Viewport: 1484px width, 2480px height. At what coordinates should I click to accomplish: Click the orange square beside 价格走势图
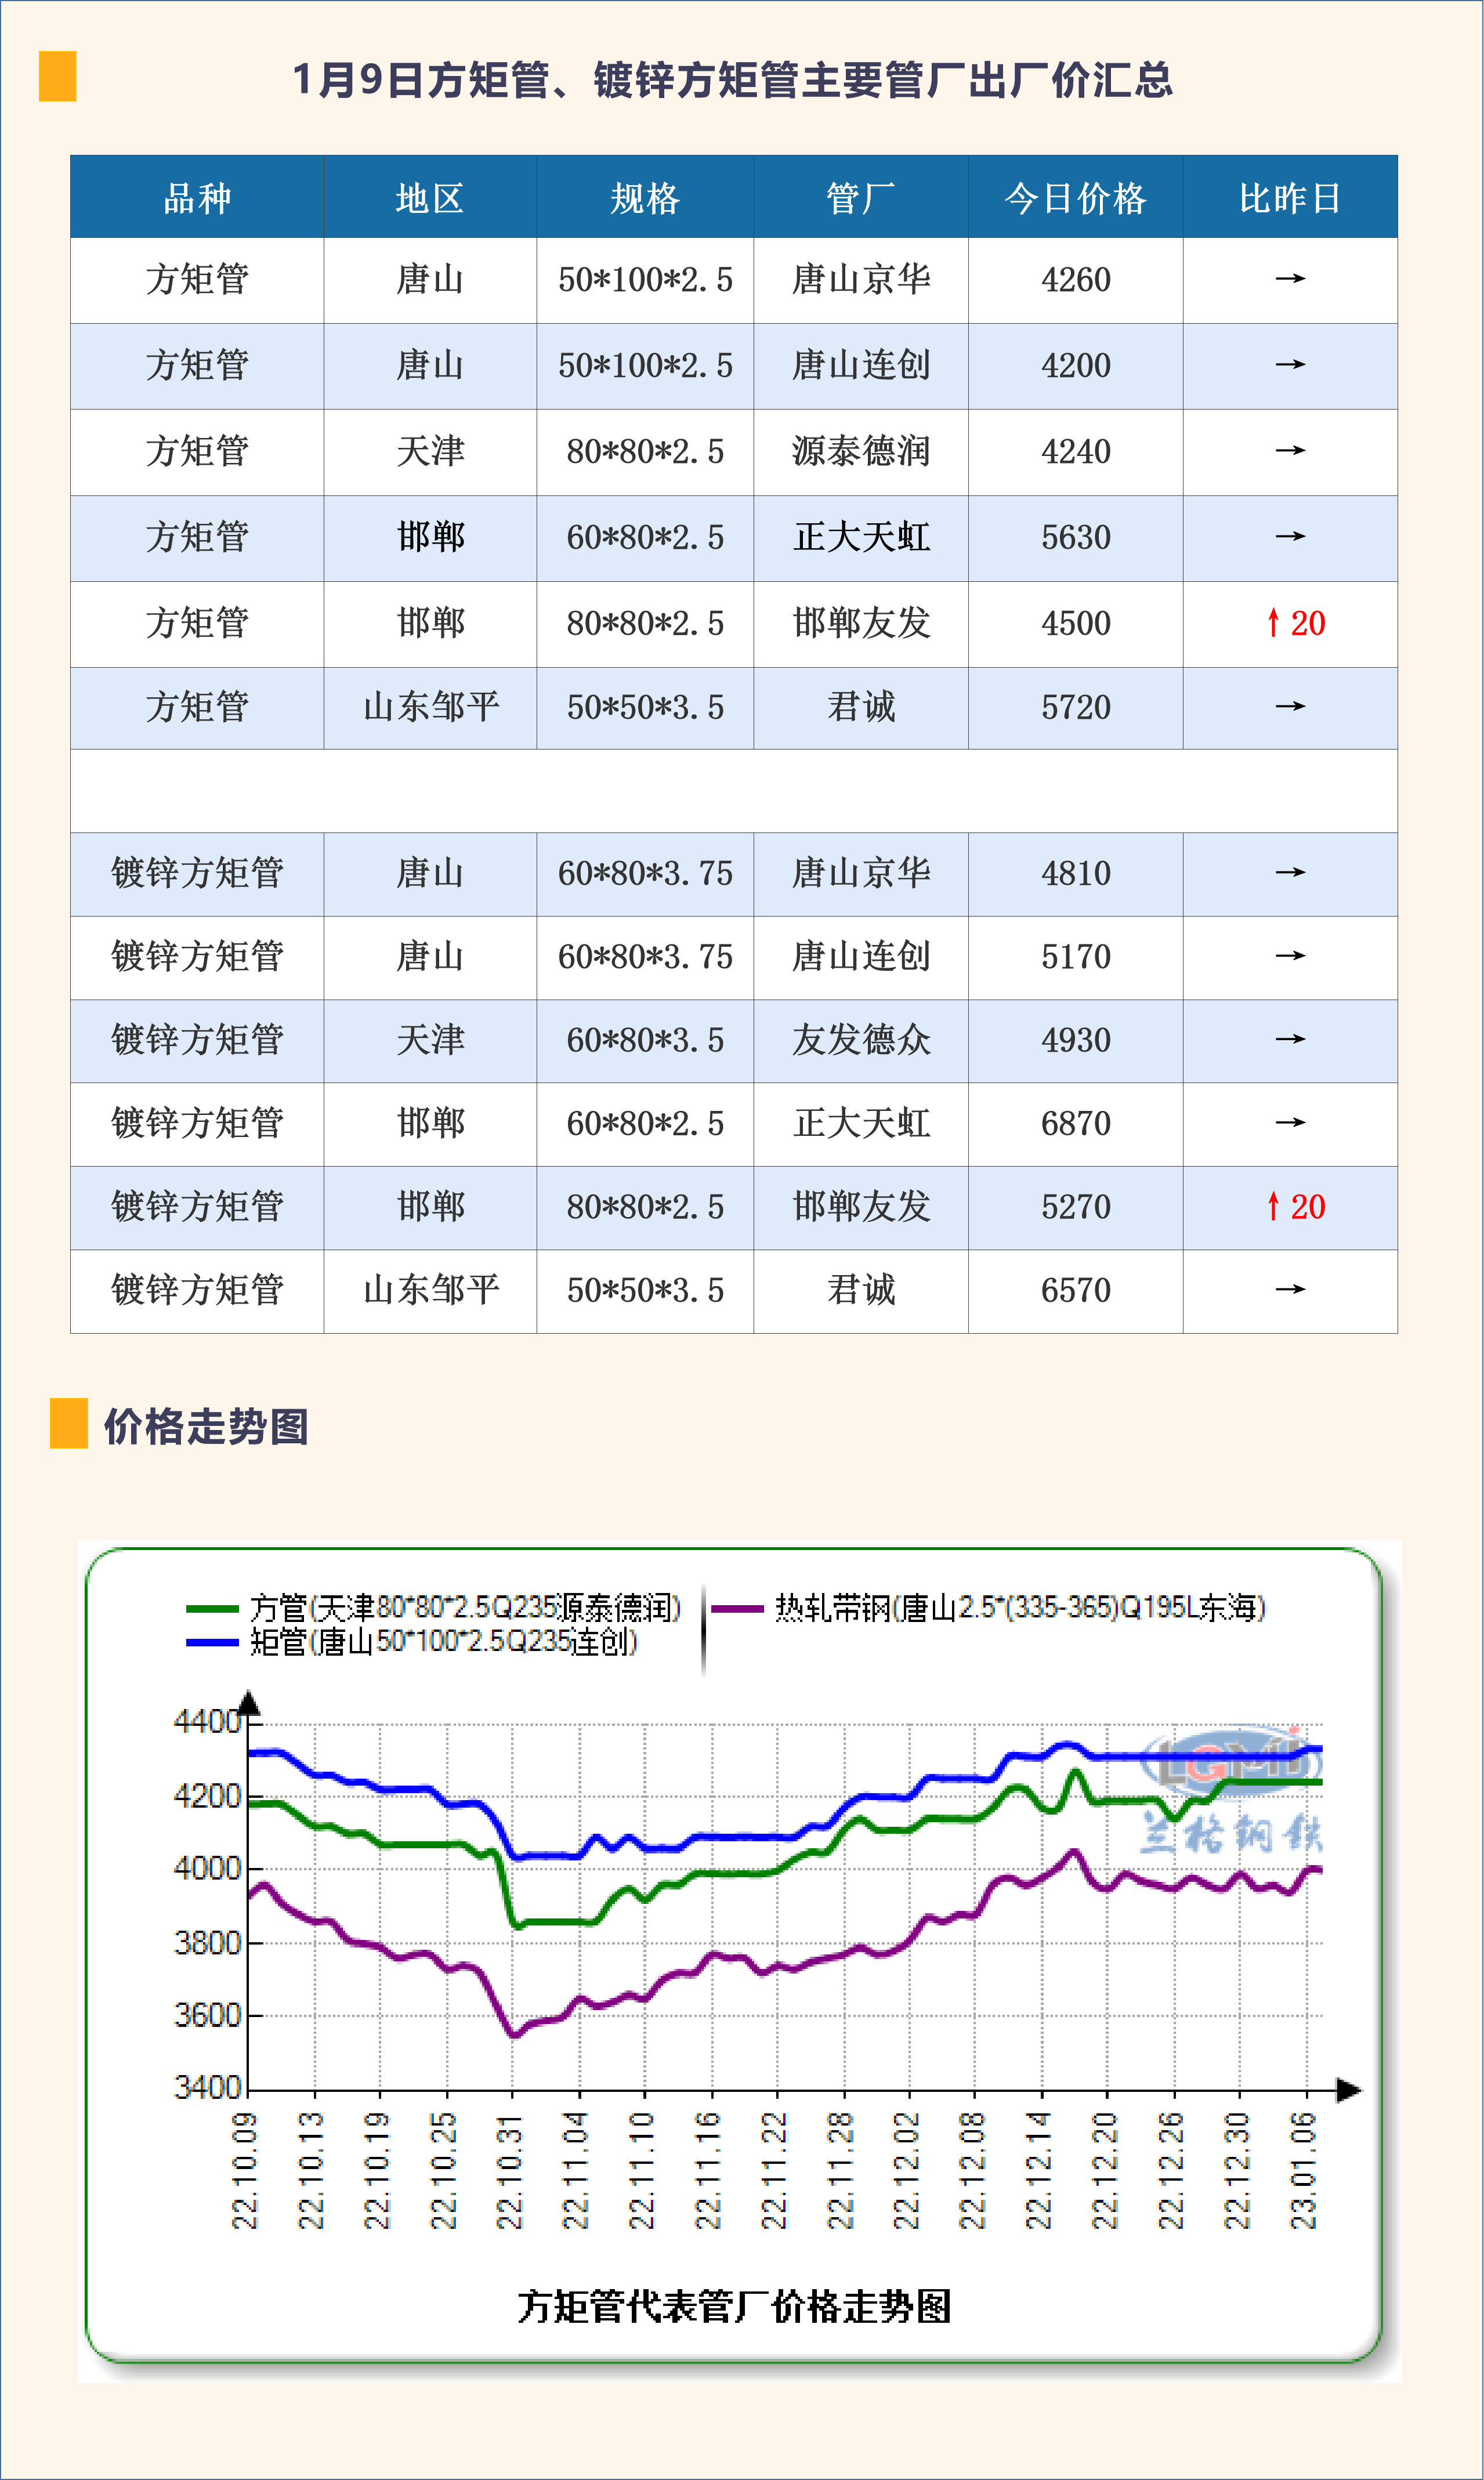tap(68, 1424)
